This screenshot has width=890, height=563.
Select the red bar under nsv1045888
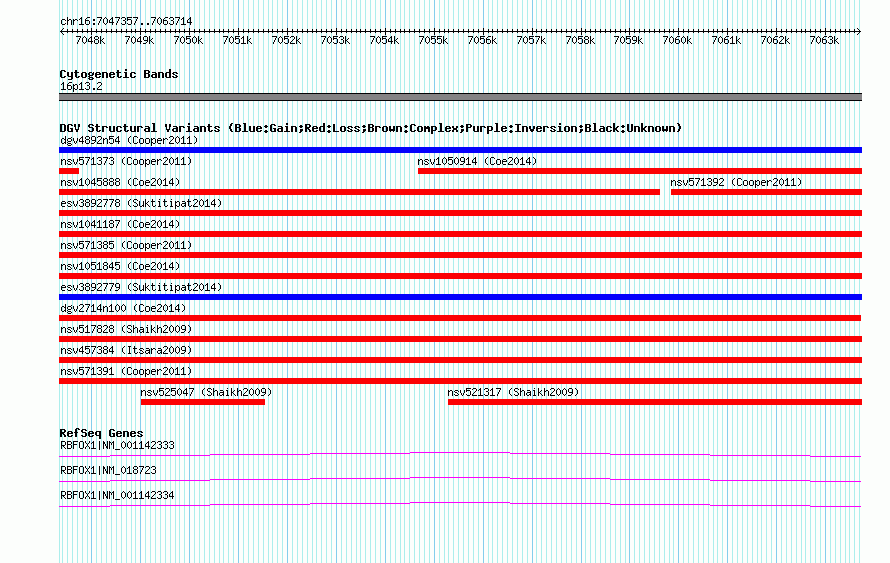[359, 192]
